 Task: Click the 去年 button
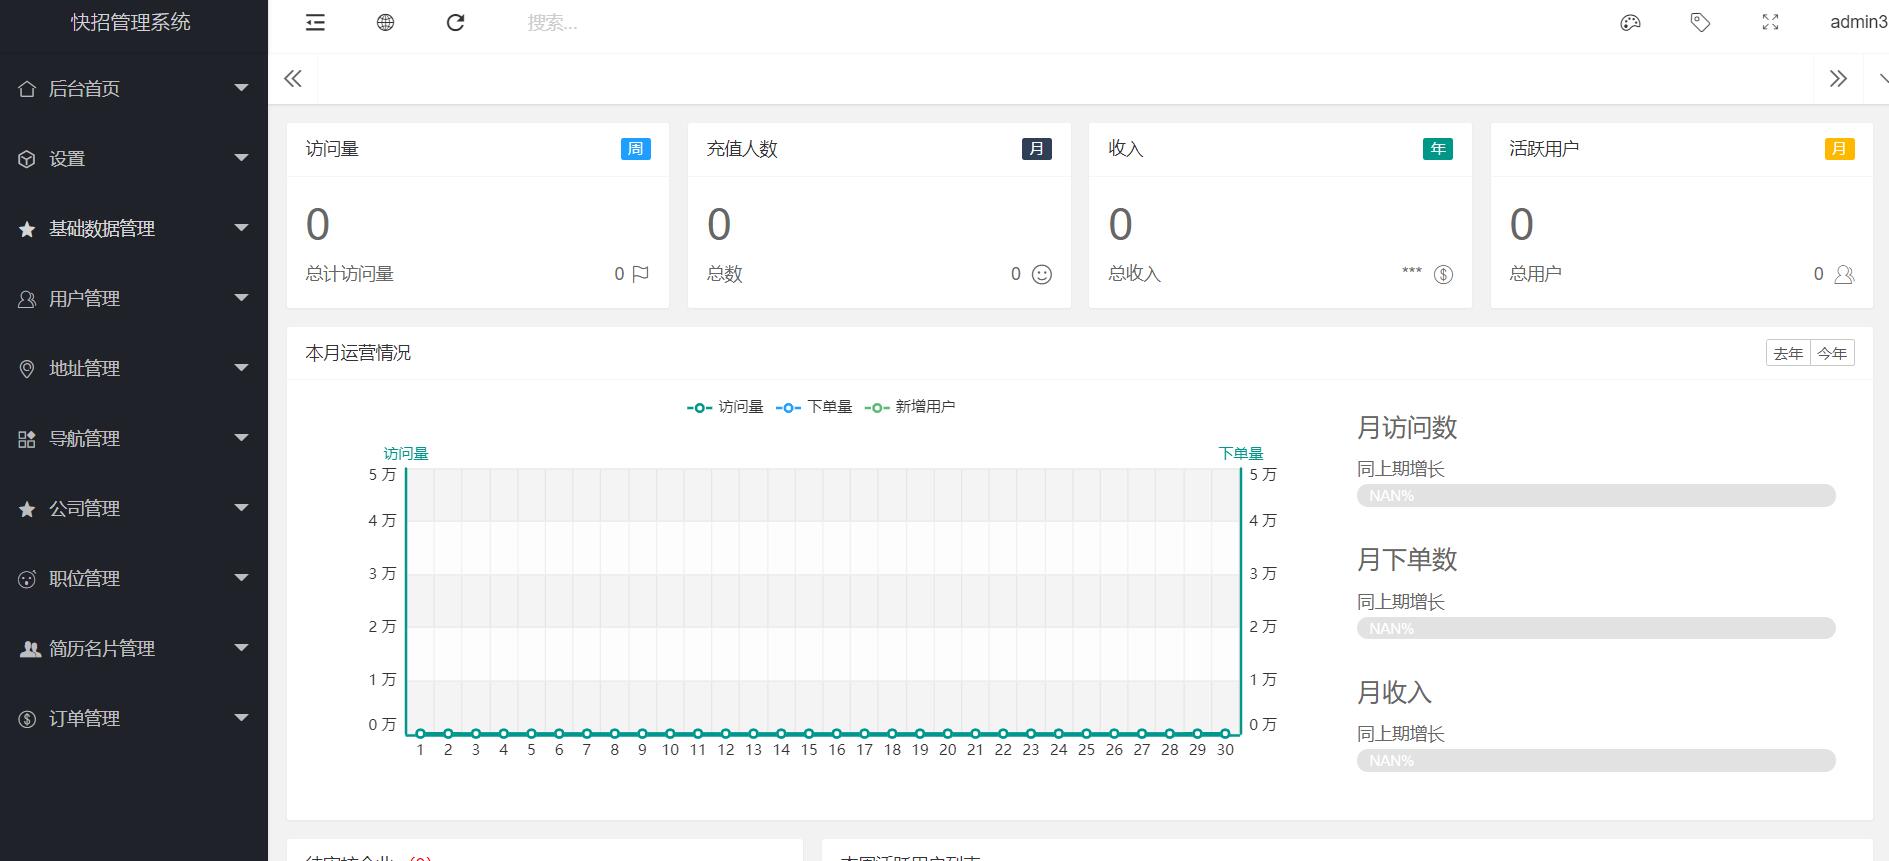pyautogui.click(x=1788, y=353)
